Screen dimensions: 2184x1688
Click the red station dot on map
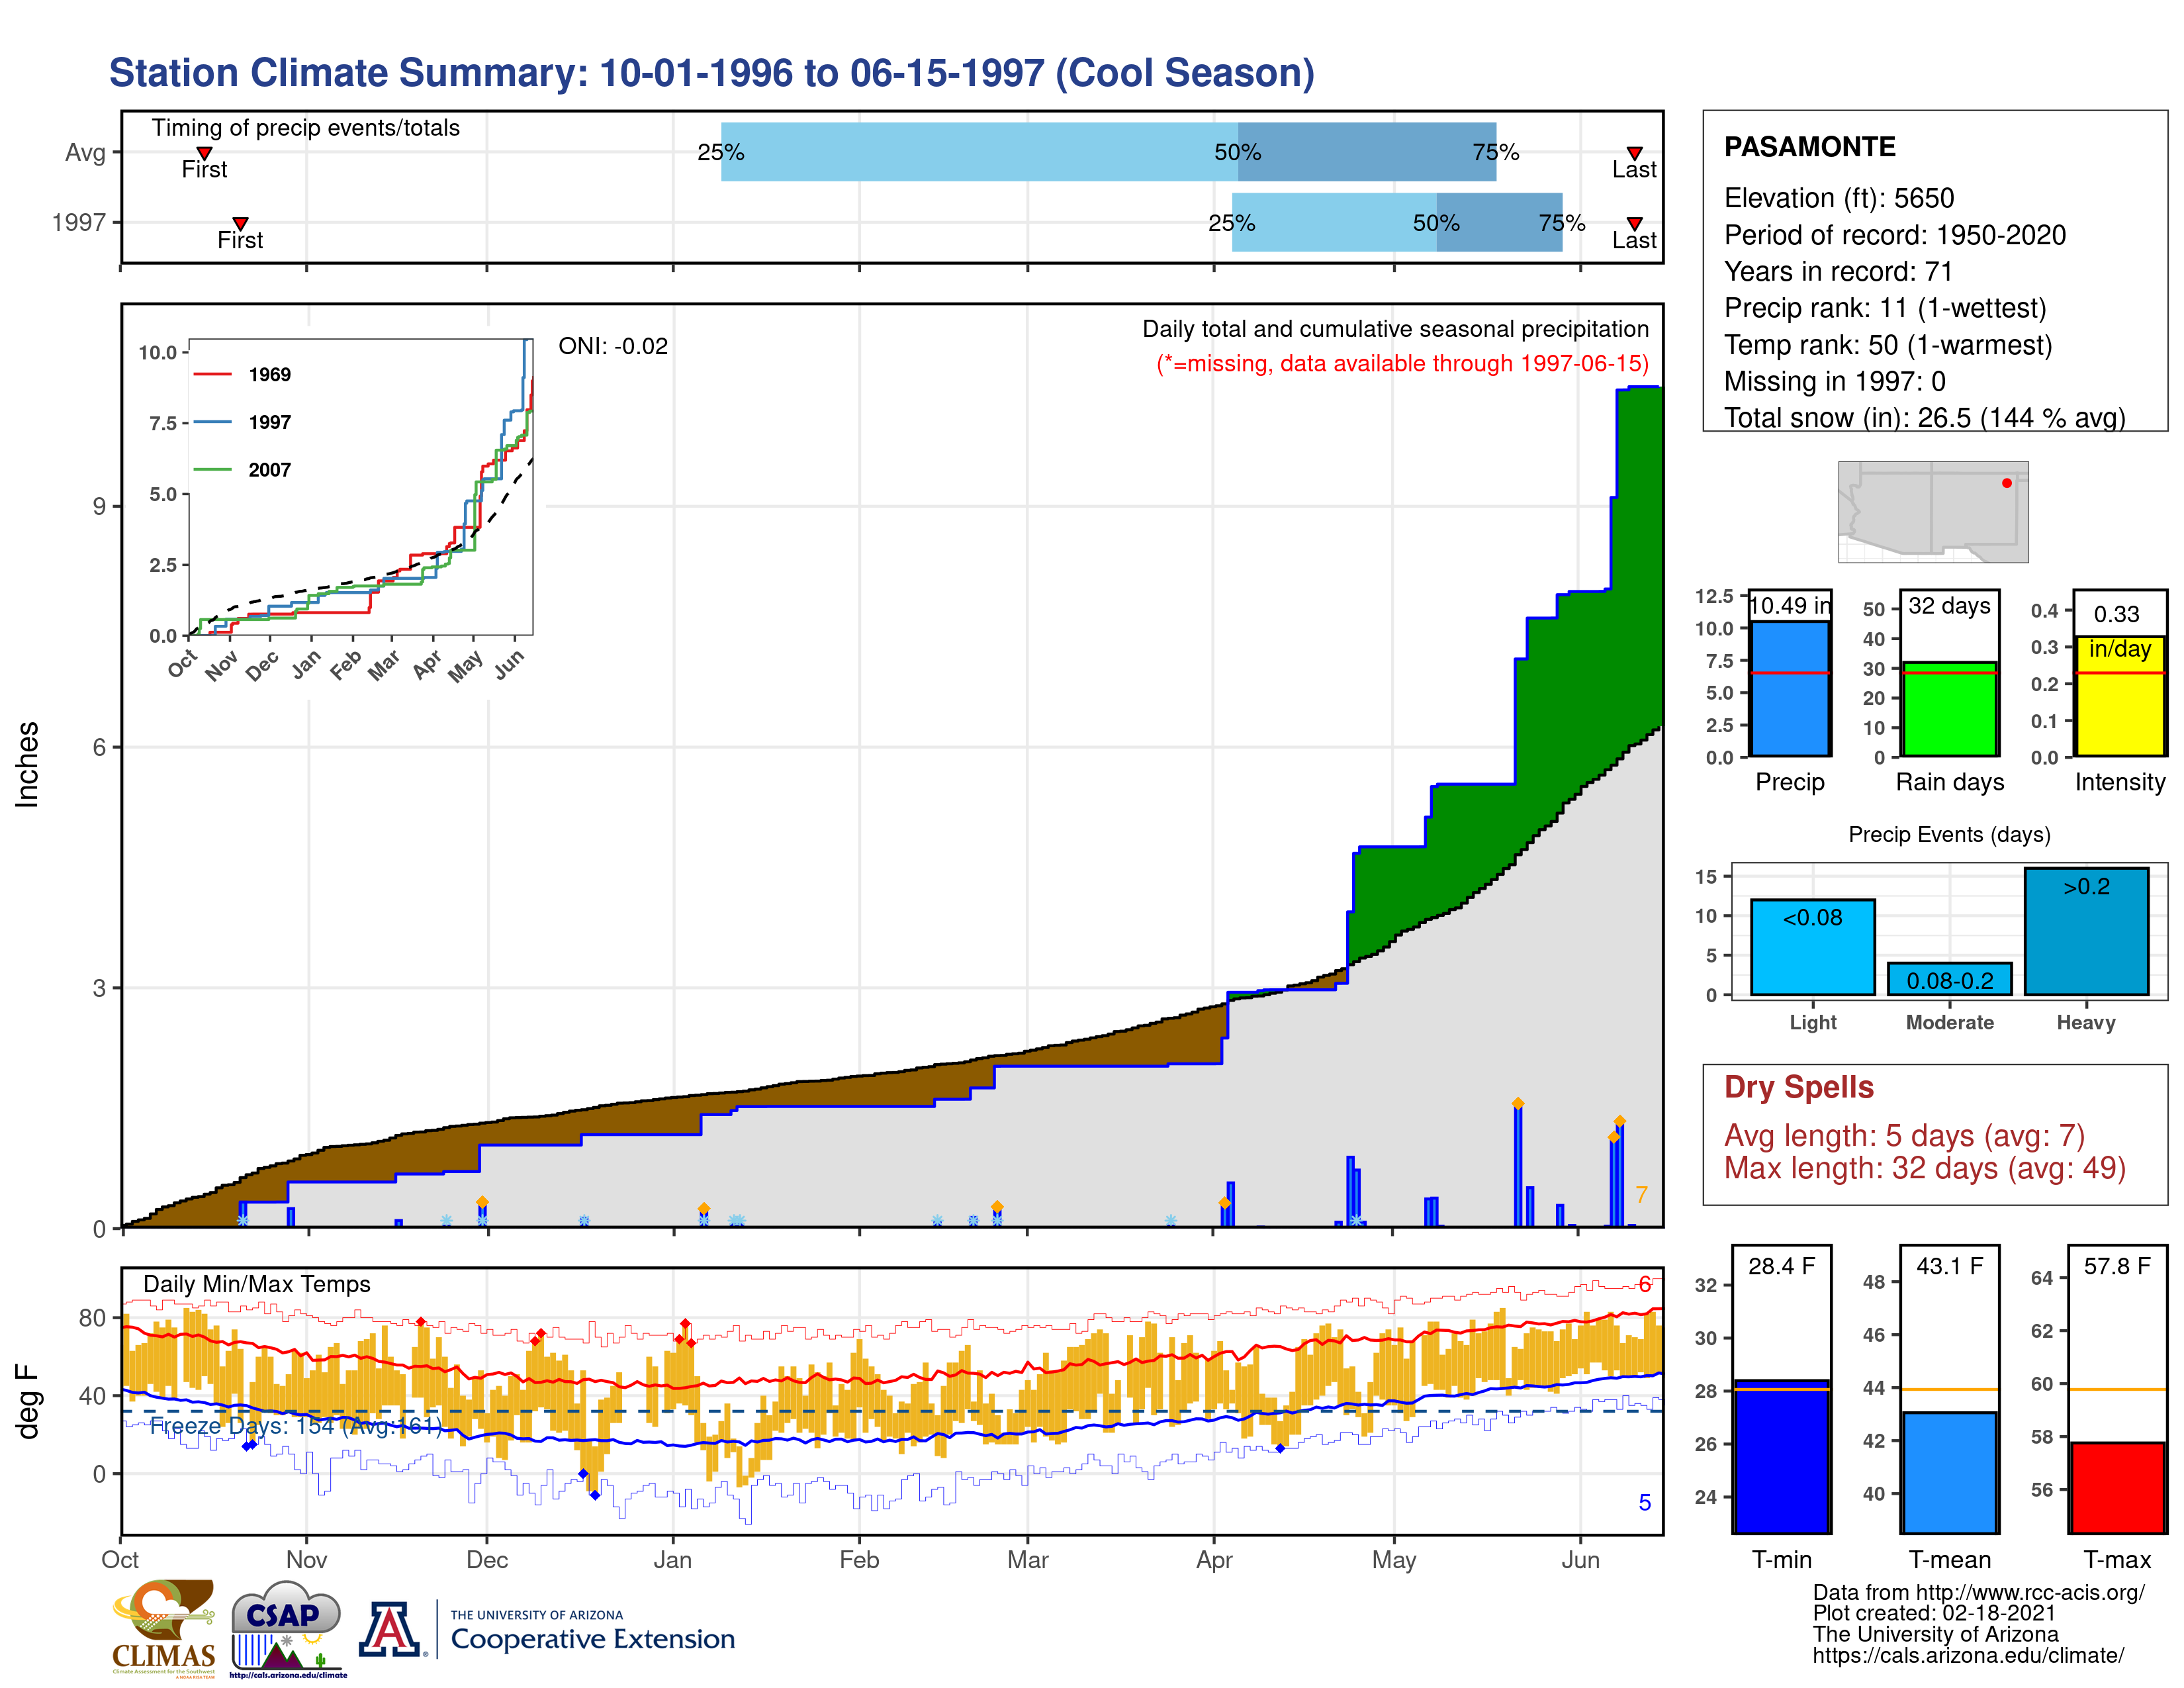[2006, 483]
